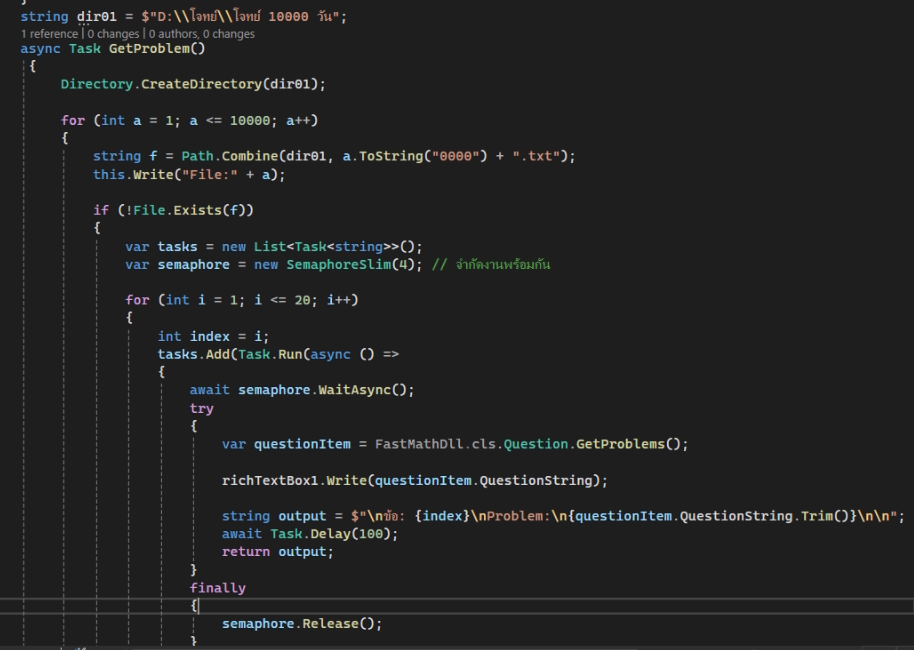This screenshot has height=650, width=914.
Task: Click 20 in the inner for loop
Action: click(x=303, y=300)
